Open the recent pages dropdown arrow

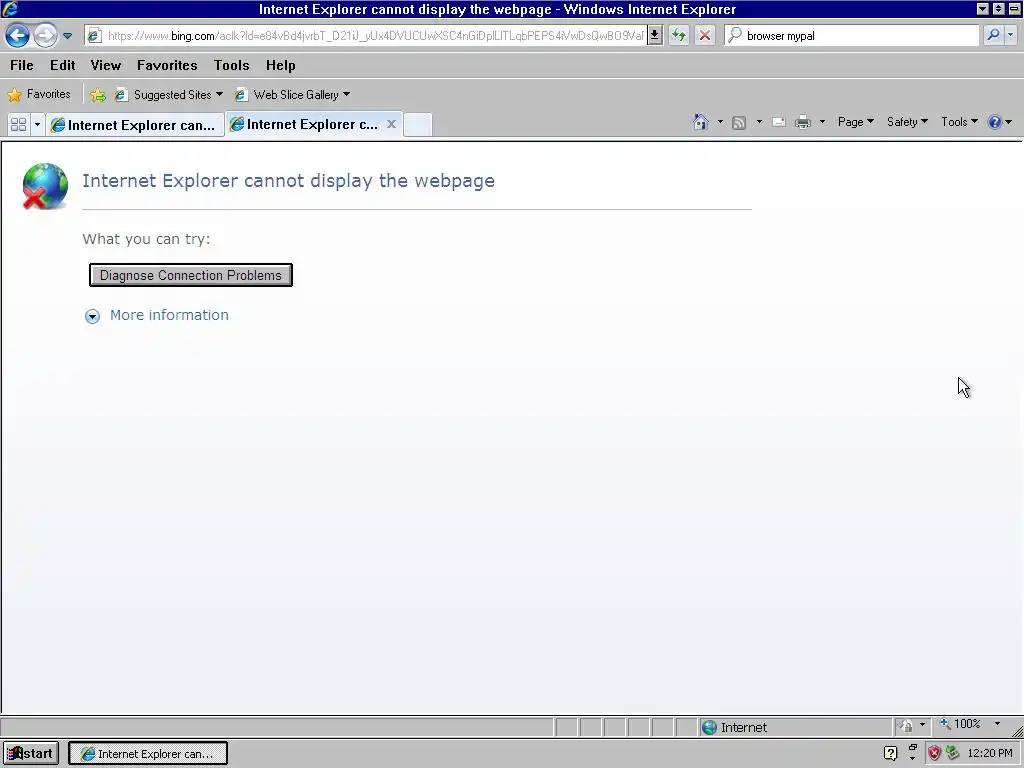[x=67, y=36]
